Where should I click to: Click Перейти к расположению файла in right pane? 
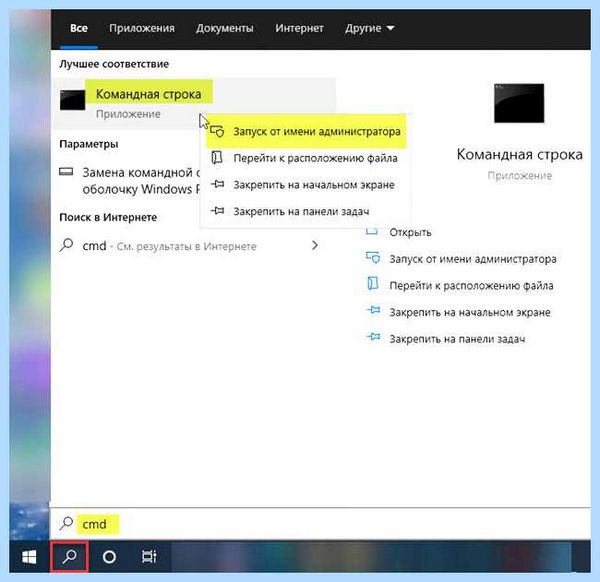pos(471,286)
